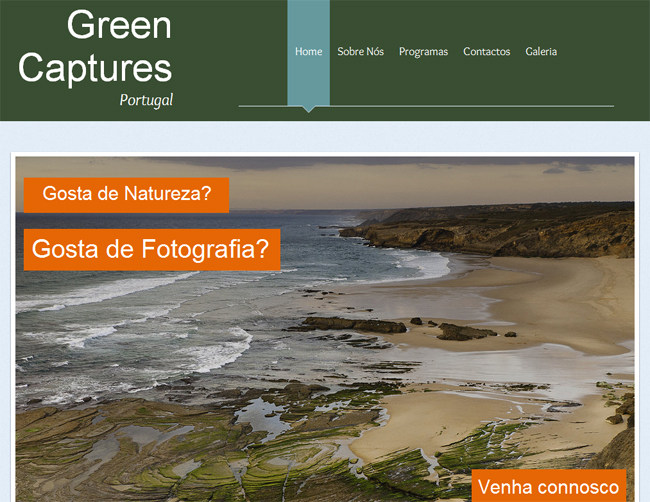Select the Gosta de Fotografia? orange banner
The height and width of the screenshot is (502, 650).
[151, 250]
